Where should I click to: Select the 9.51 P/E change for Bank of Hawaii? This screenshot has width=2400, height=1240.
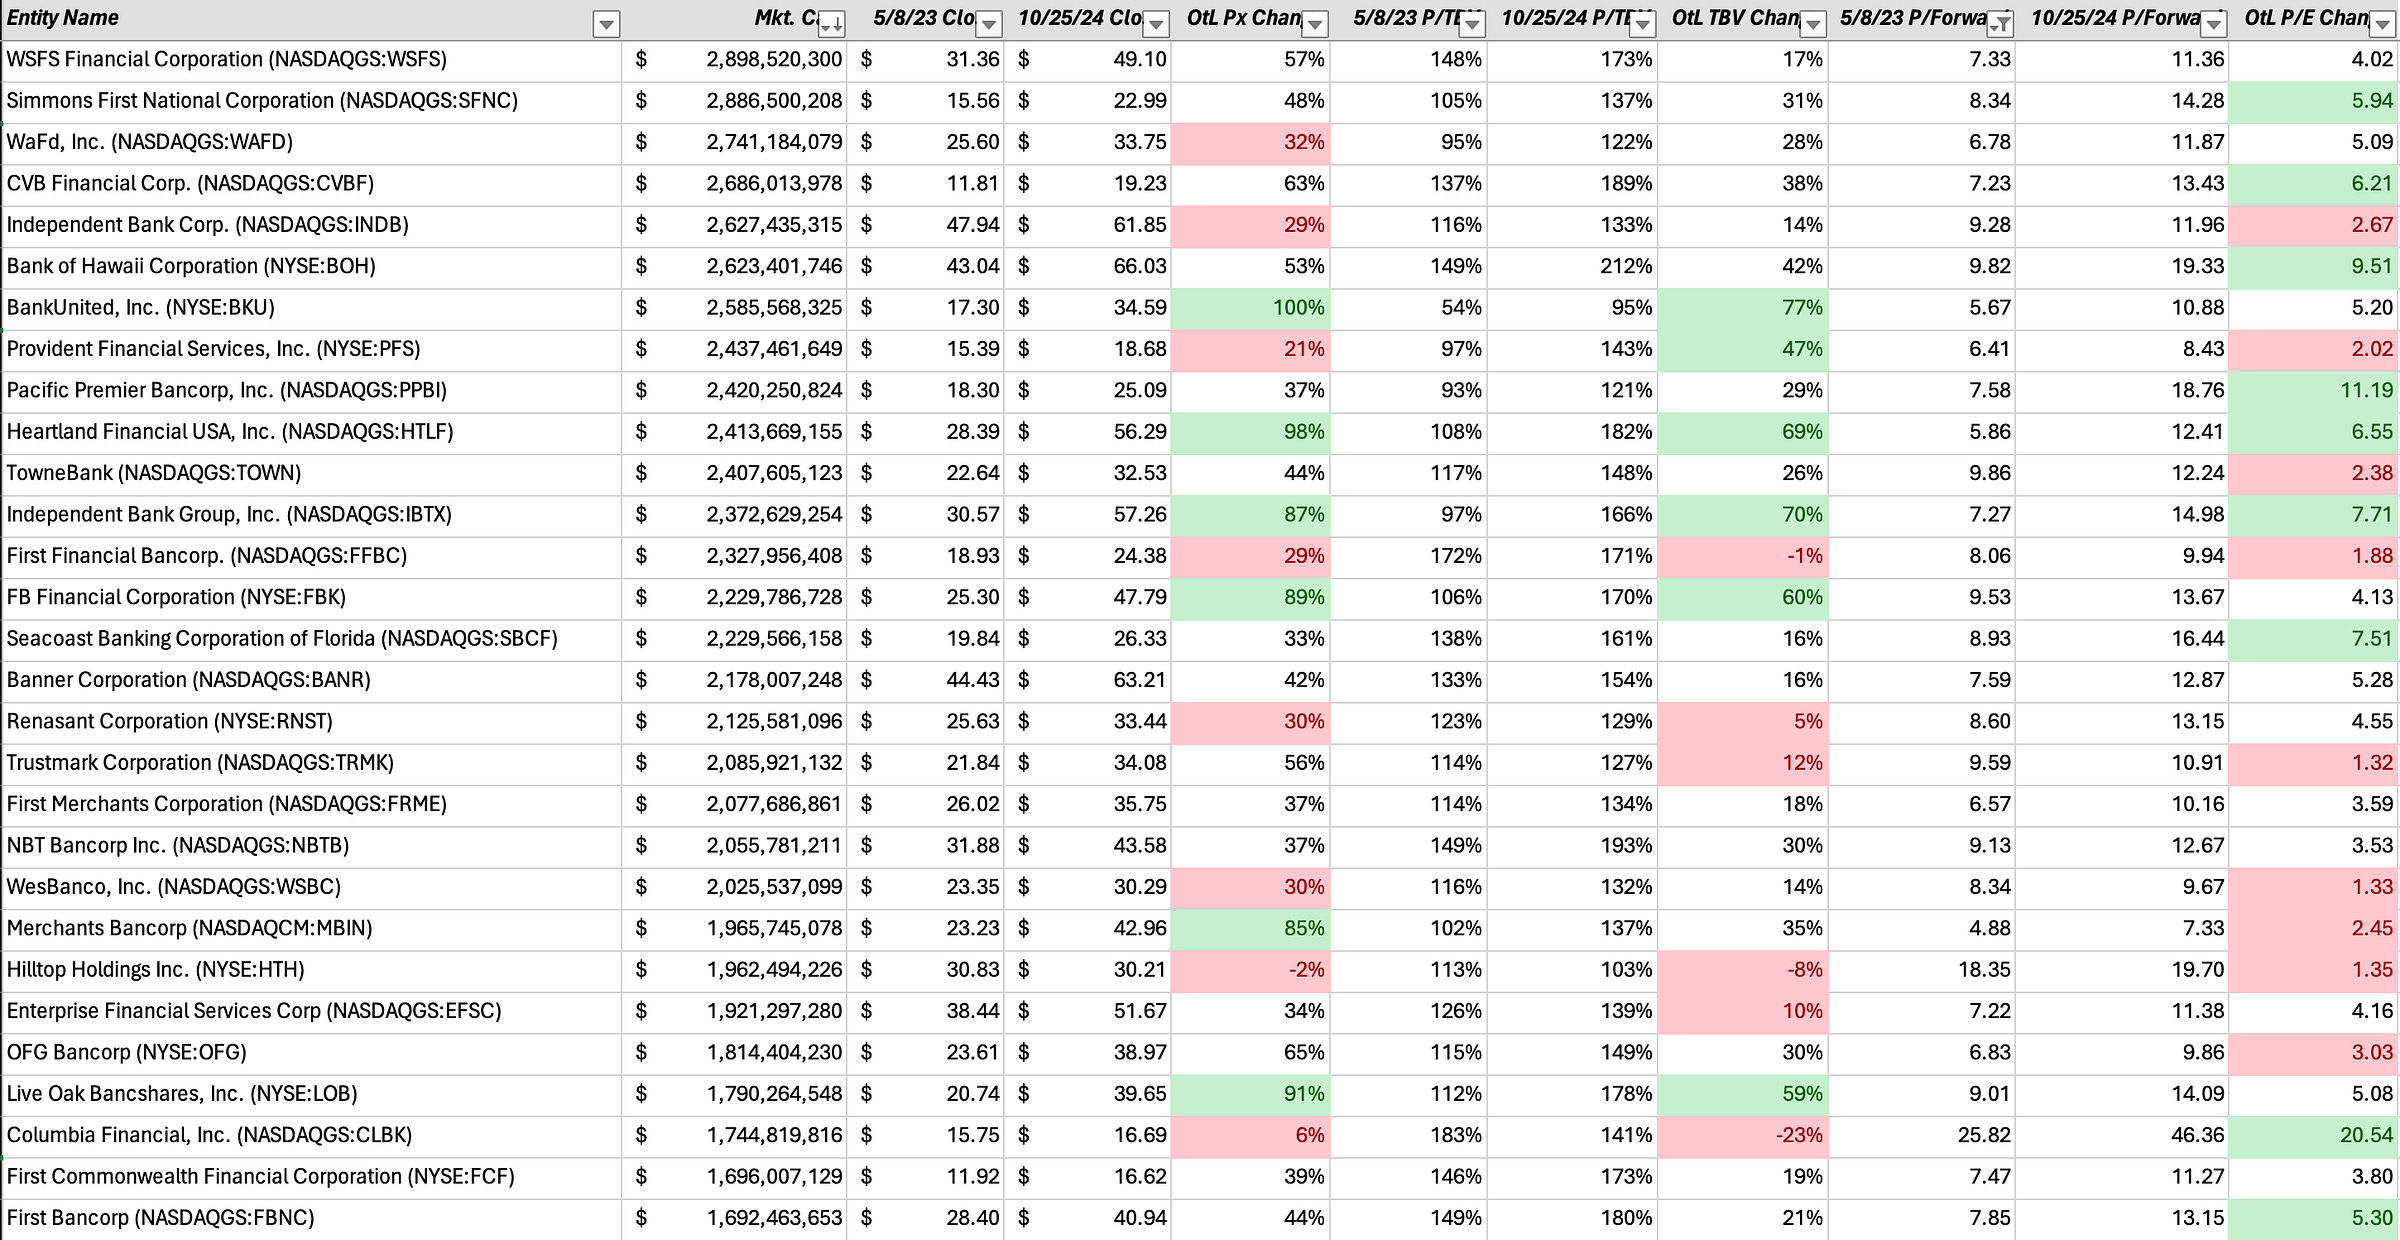coord(2314,267)
